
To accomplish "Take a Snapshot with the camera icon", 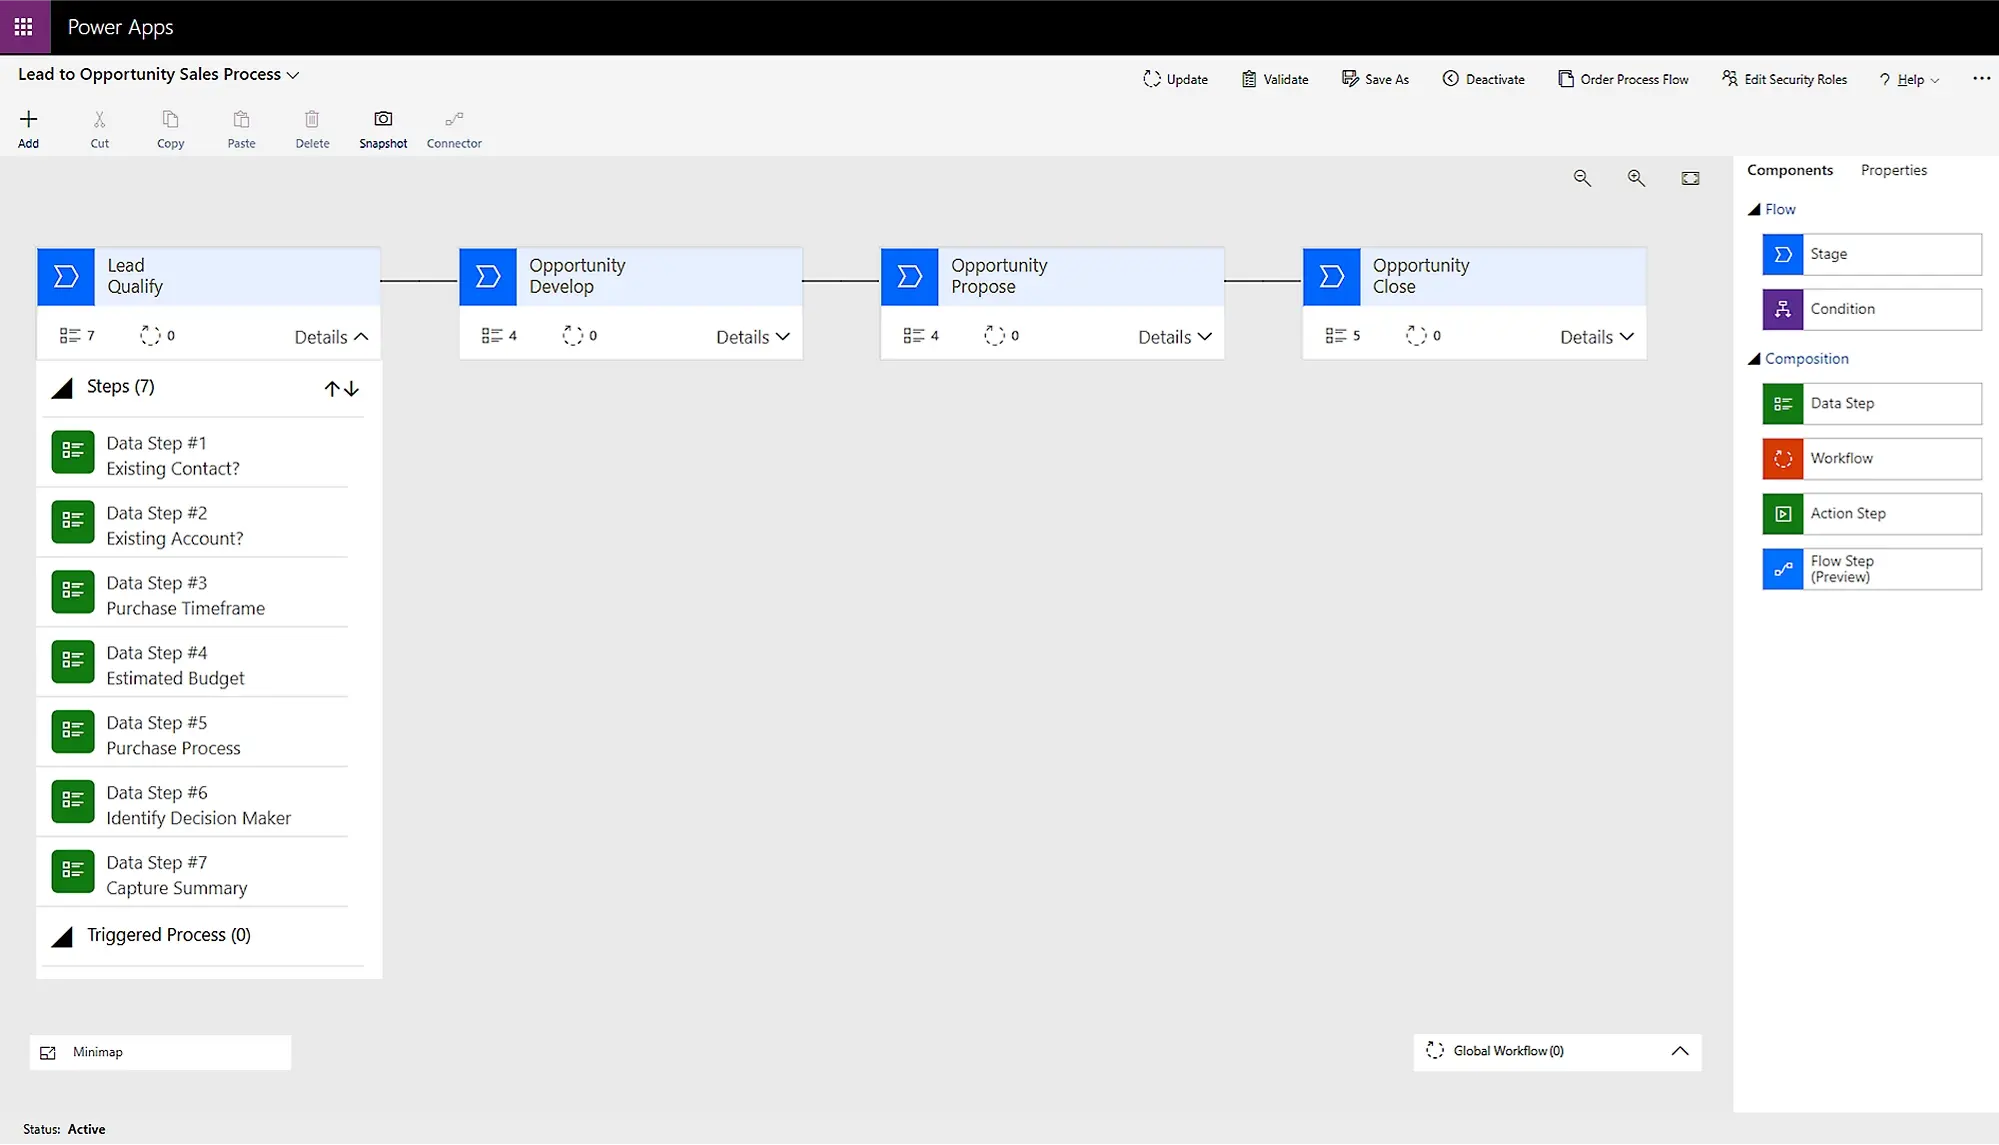I will coord(383,119).
